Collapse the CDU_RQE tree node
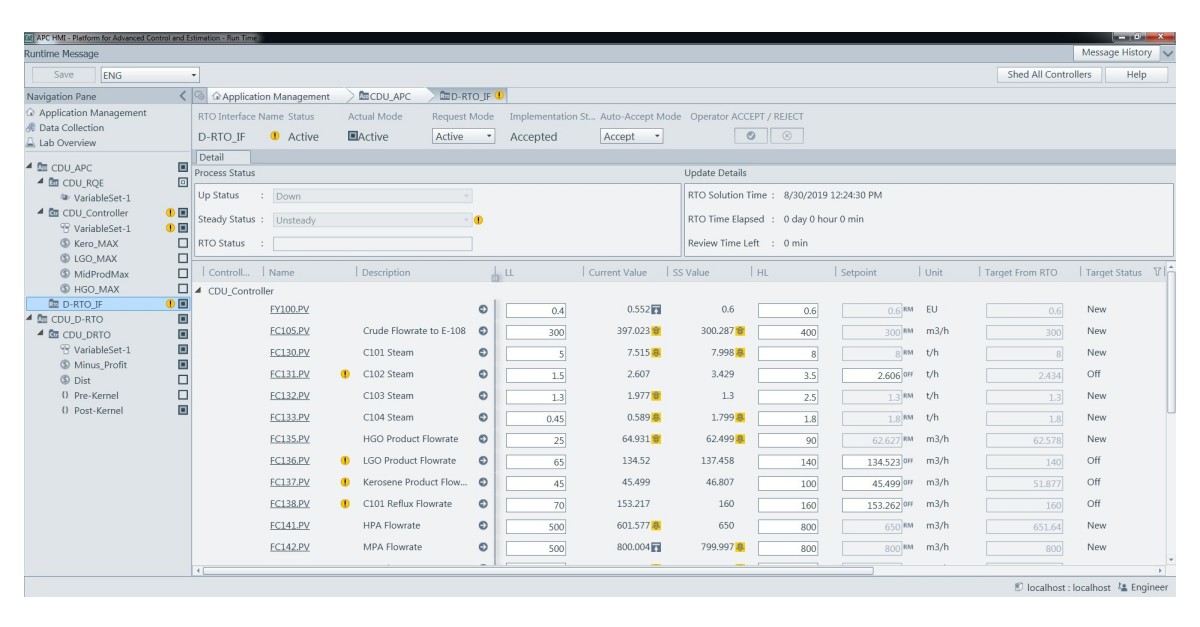This screenshot has width=1200, height=627. coord(41,183)
